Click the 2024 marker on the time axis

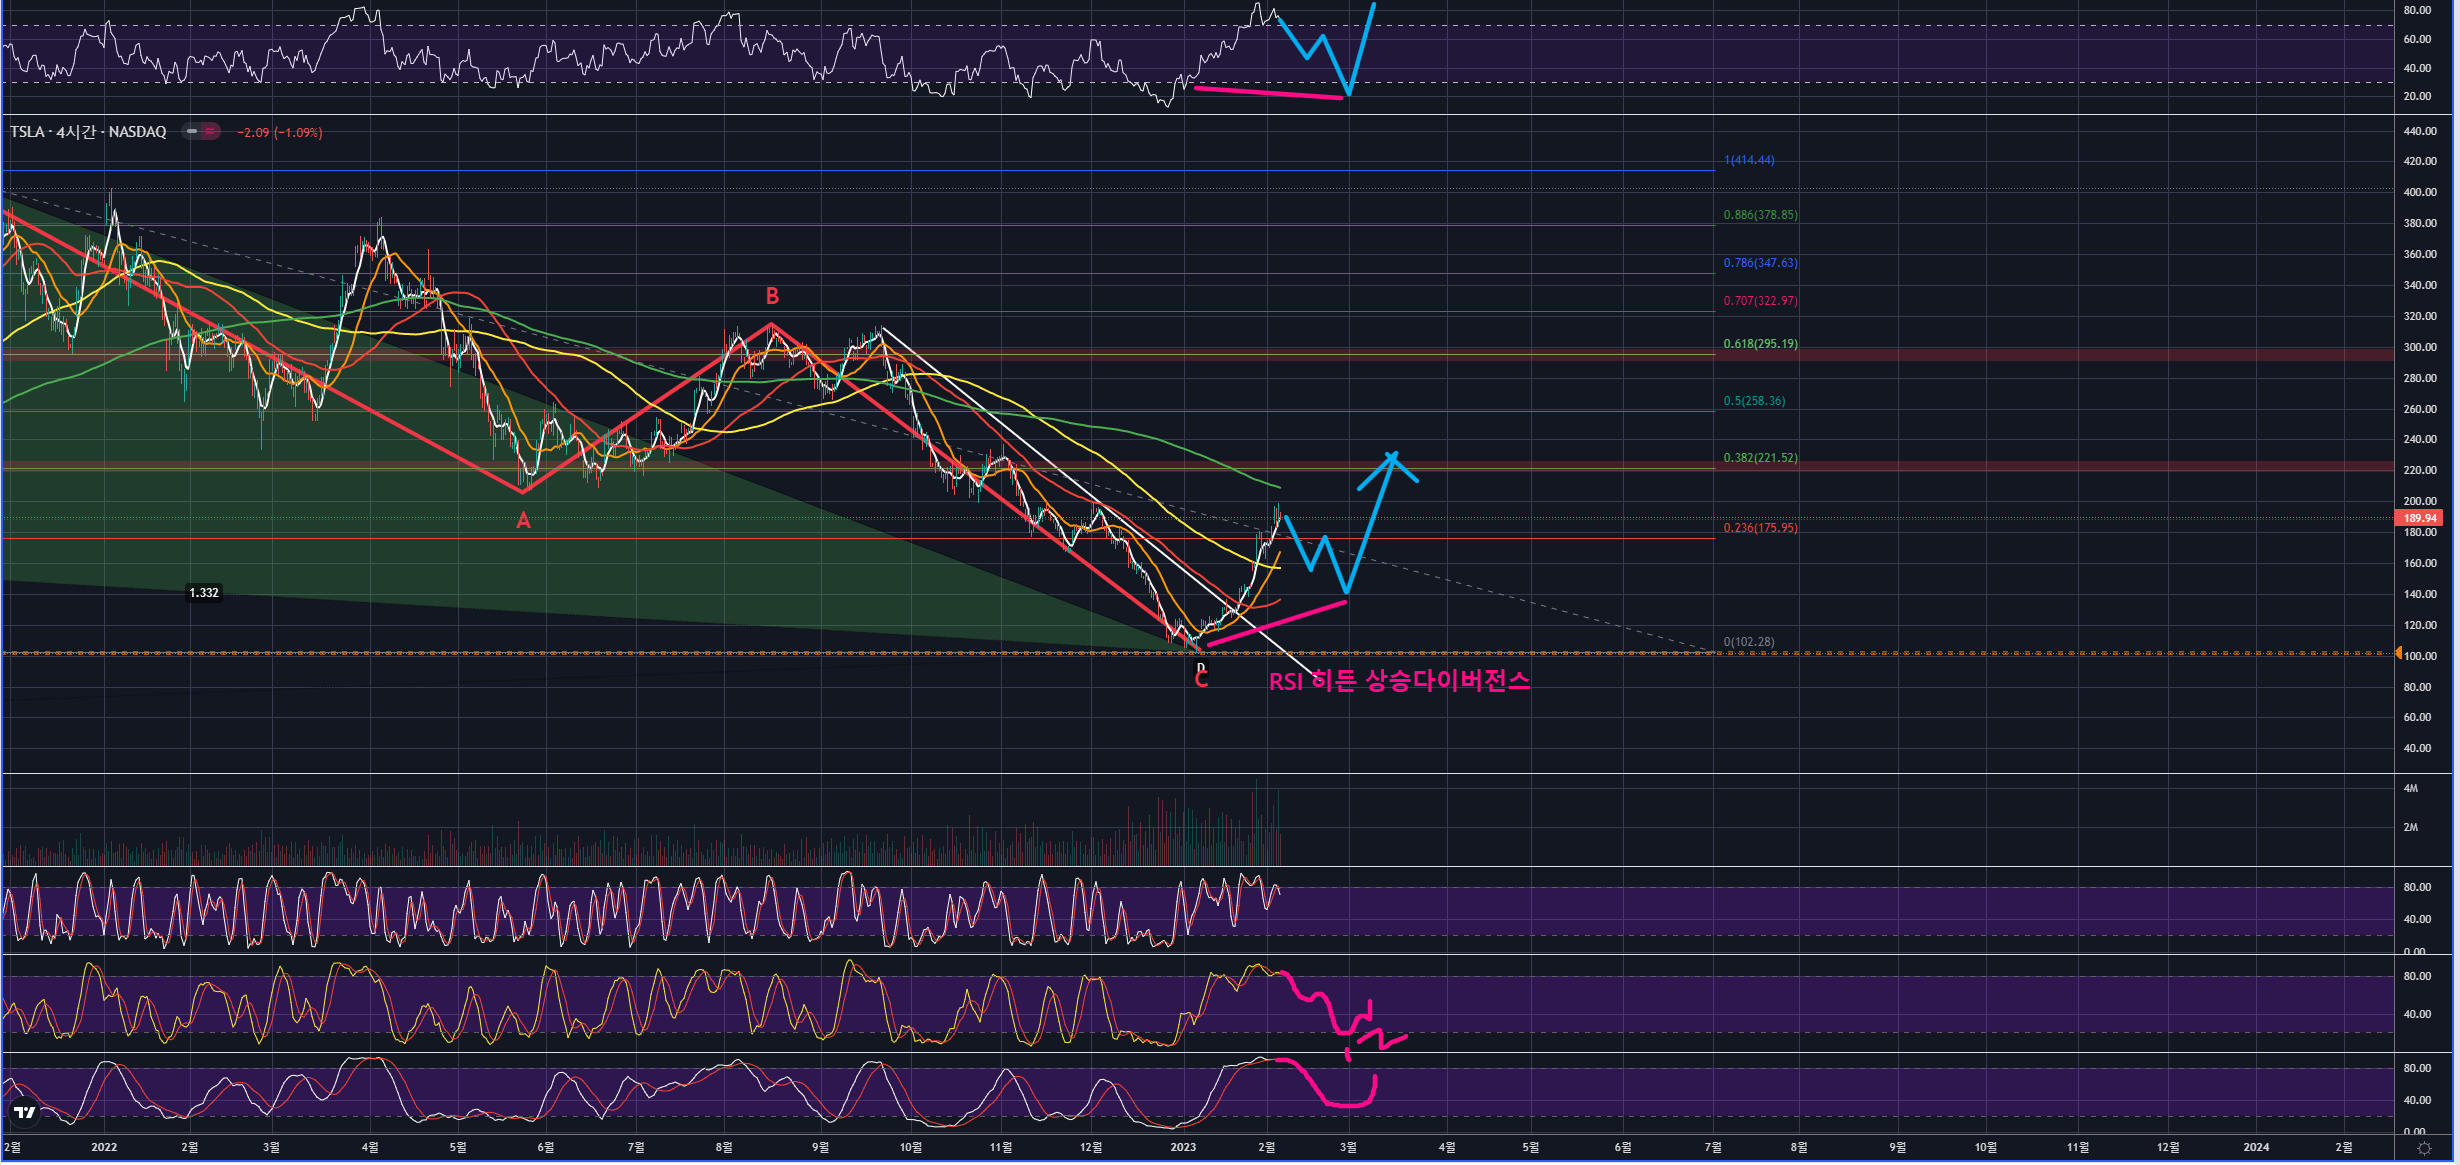click(2256, 1147)
